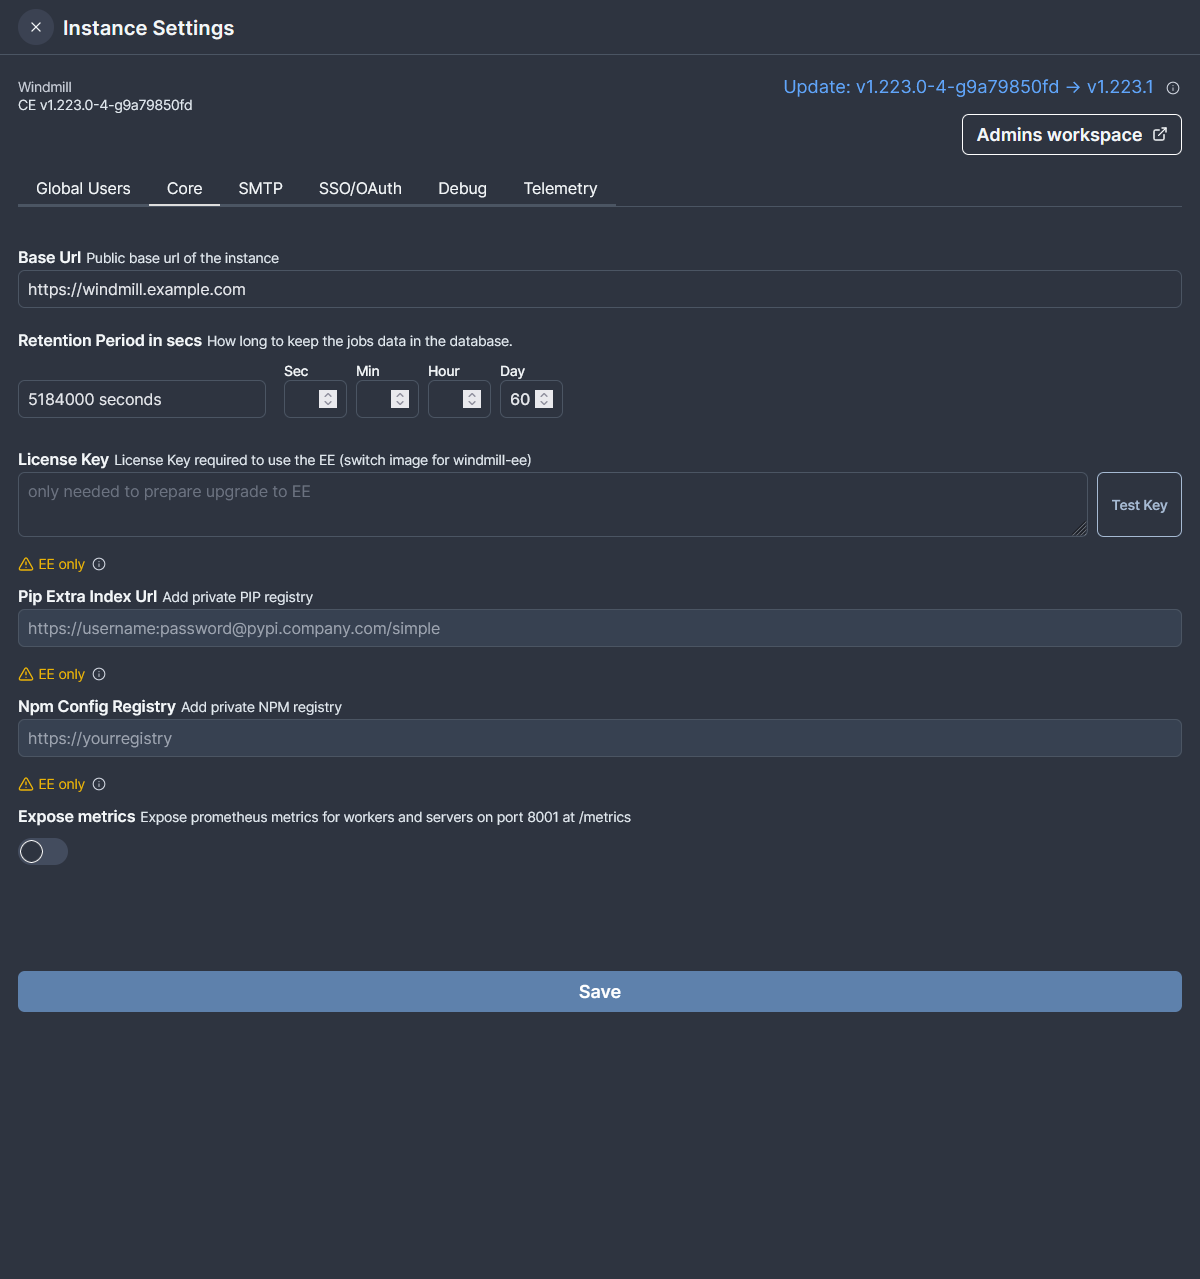1200x1279 pixels.
Task: Click warning triangle above Npm Config Registry
Action: 26,674
